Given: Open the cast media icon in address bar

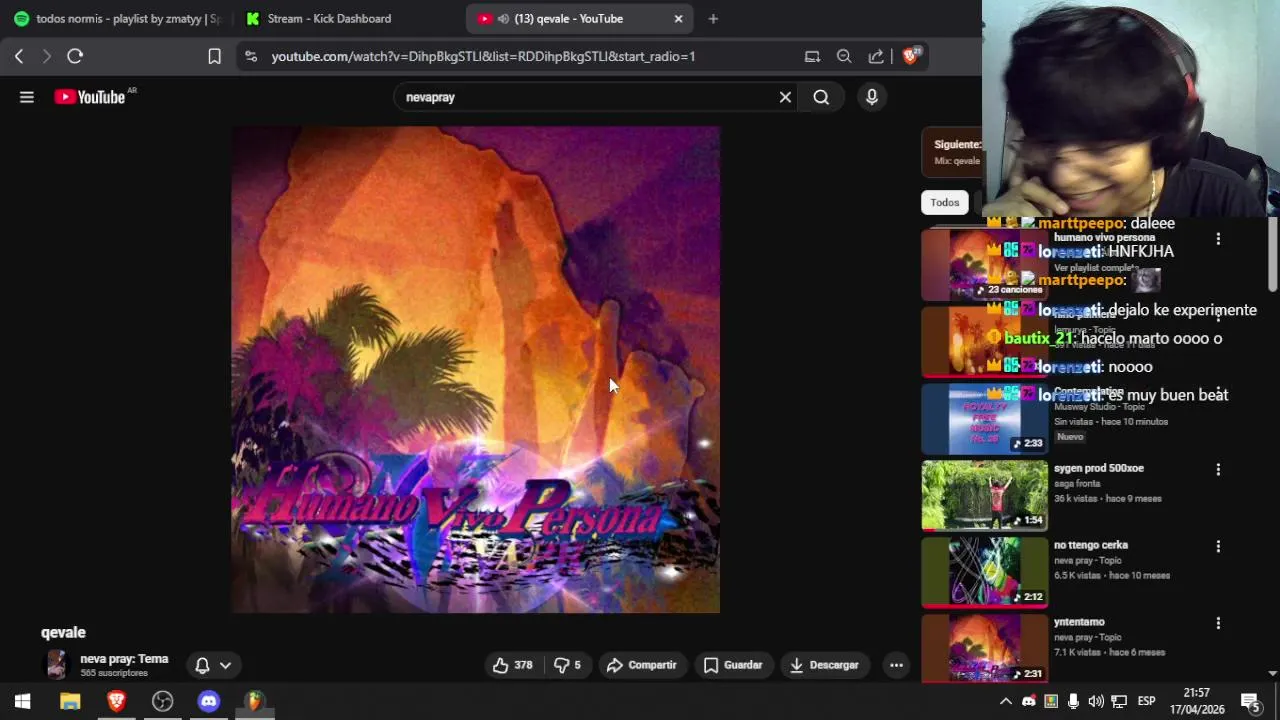Looking at the screenshot, I should click(x=812, y=57).
